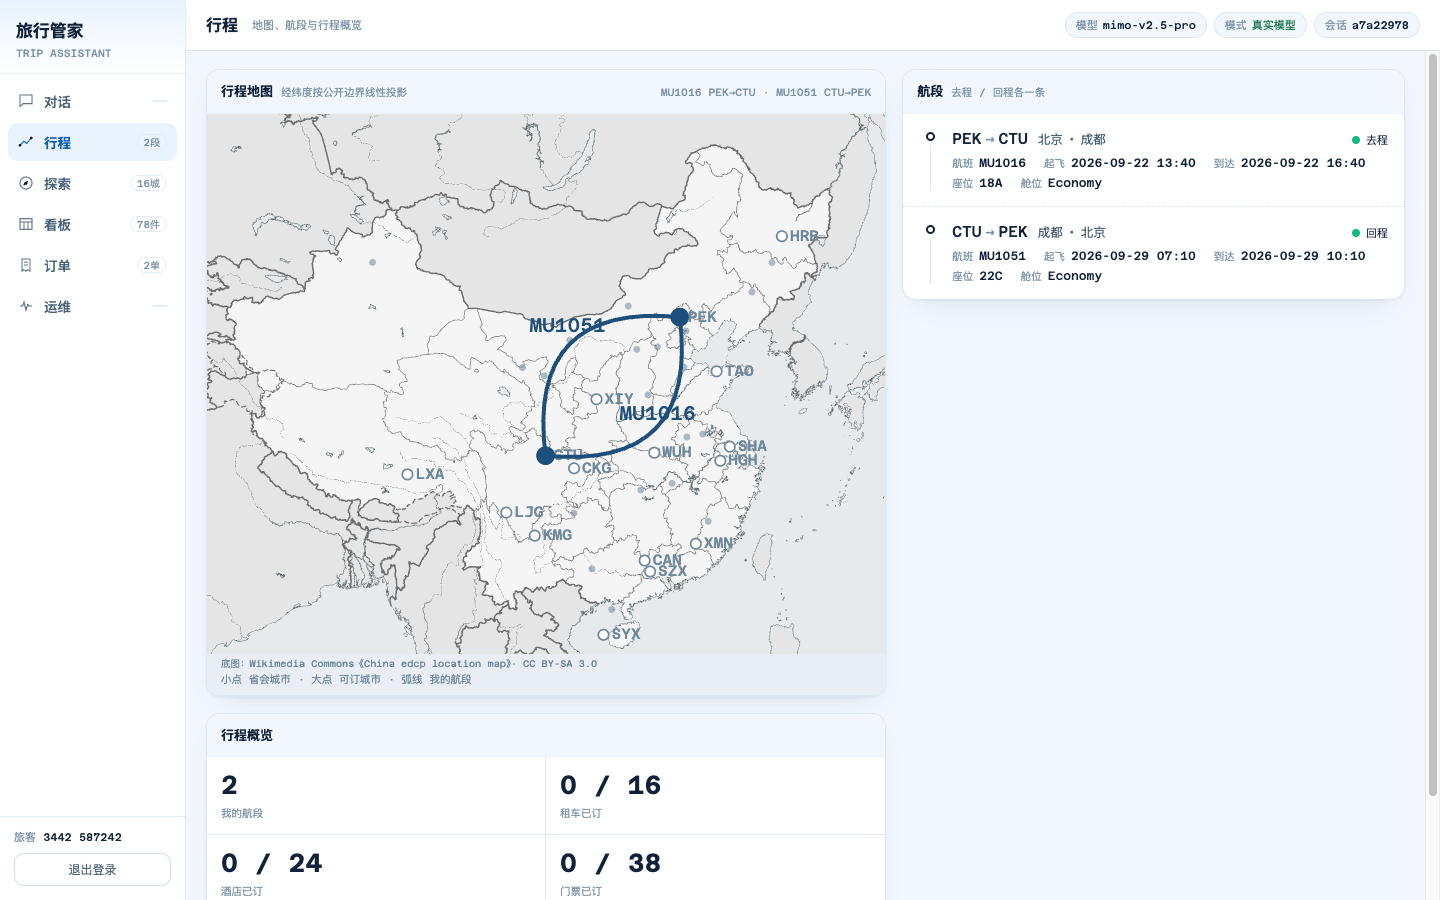Click the 订单 receipt icon
This screenshot has width=1440, height=900.
click(26, 265)
